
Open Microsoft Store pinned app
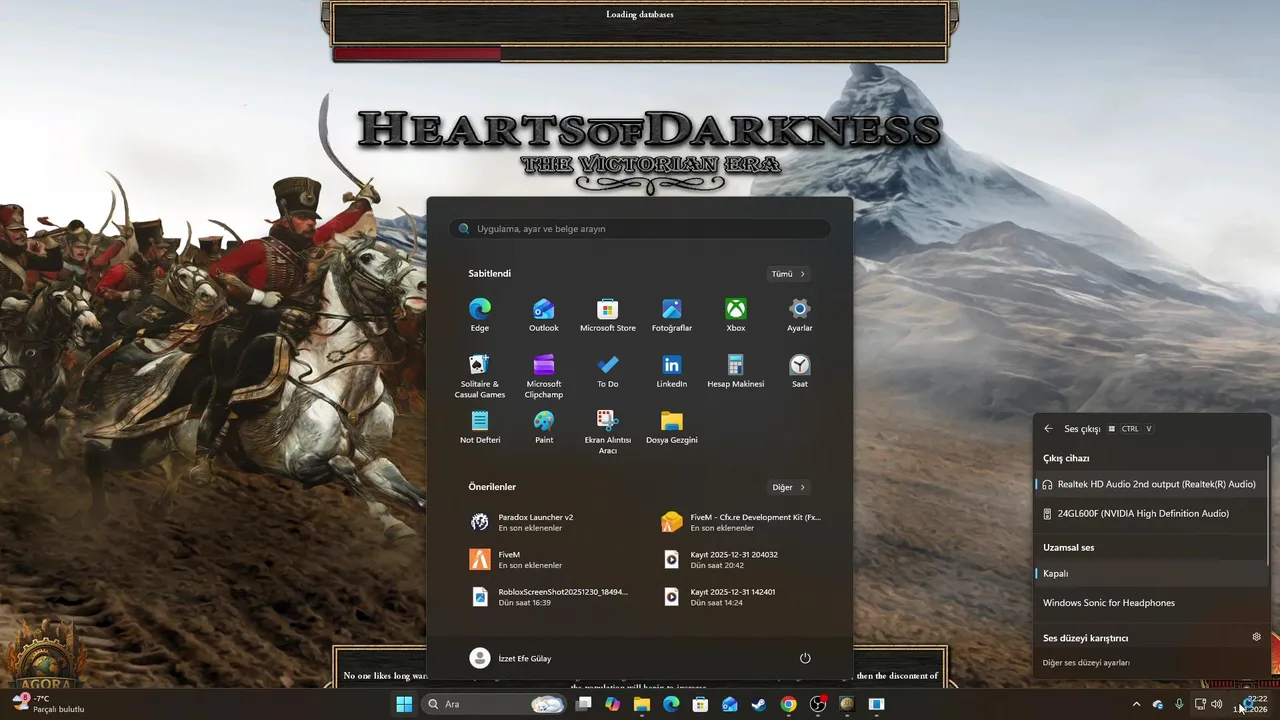[608, 314]
